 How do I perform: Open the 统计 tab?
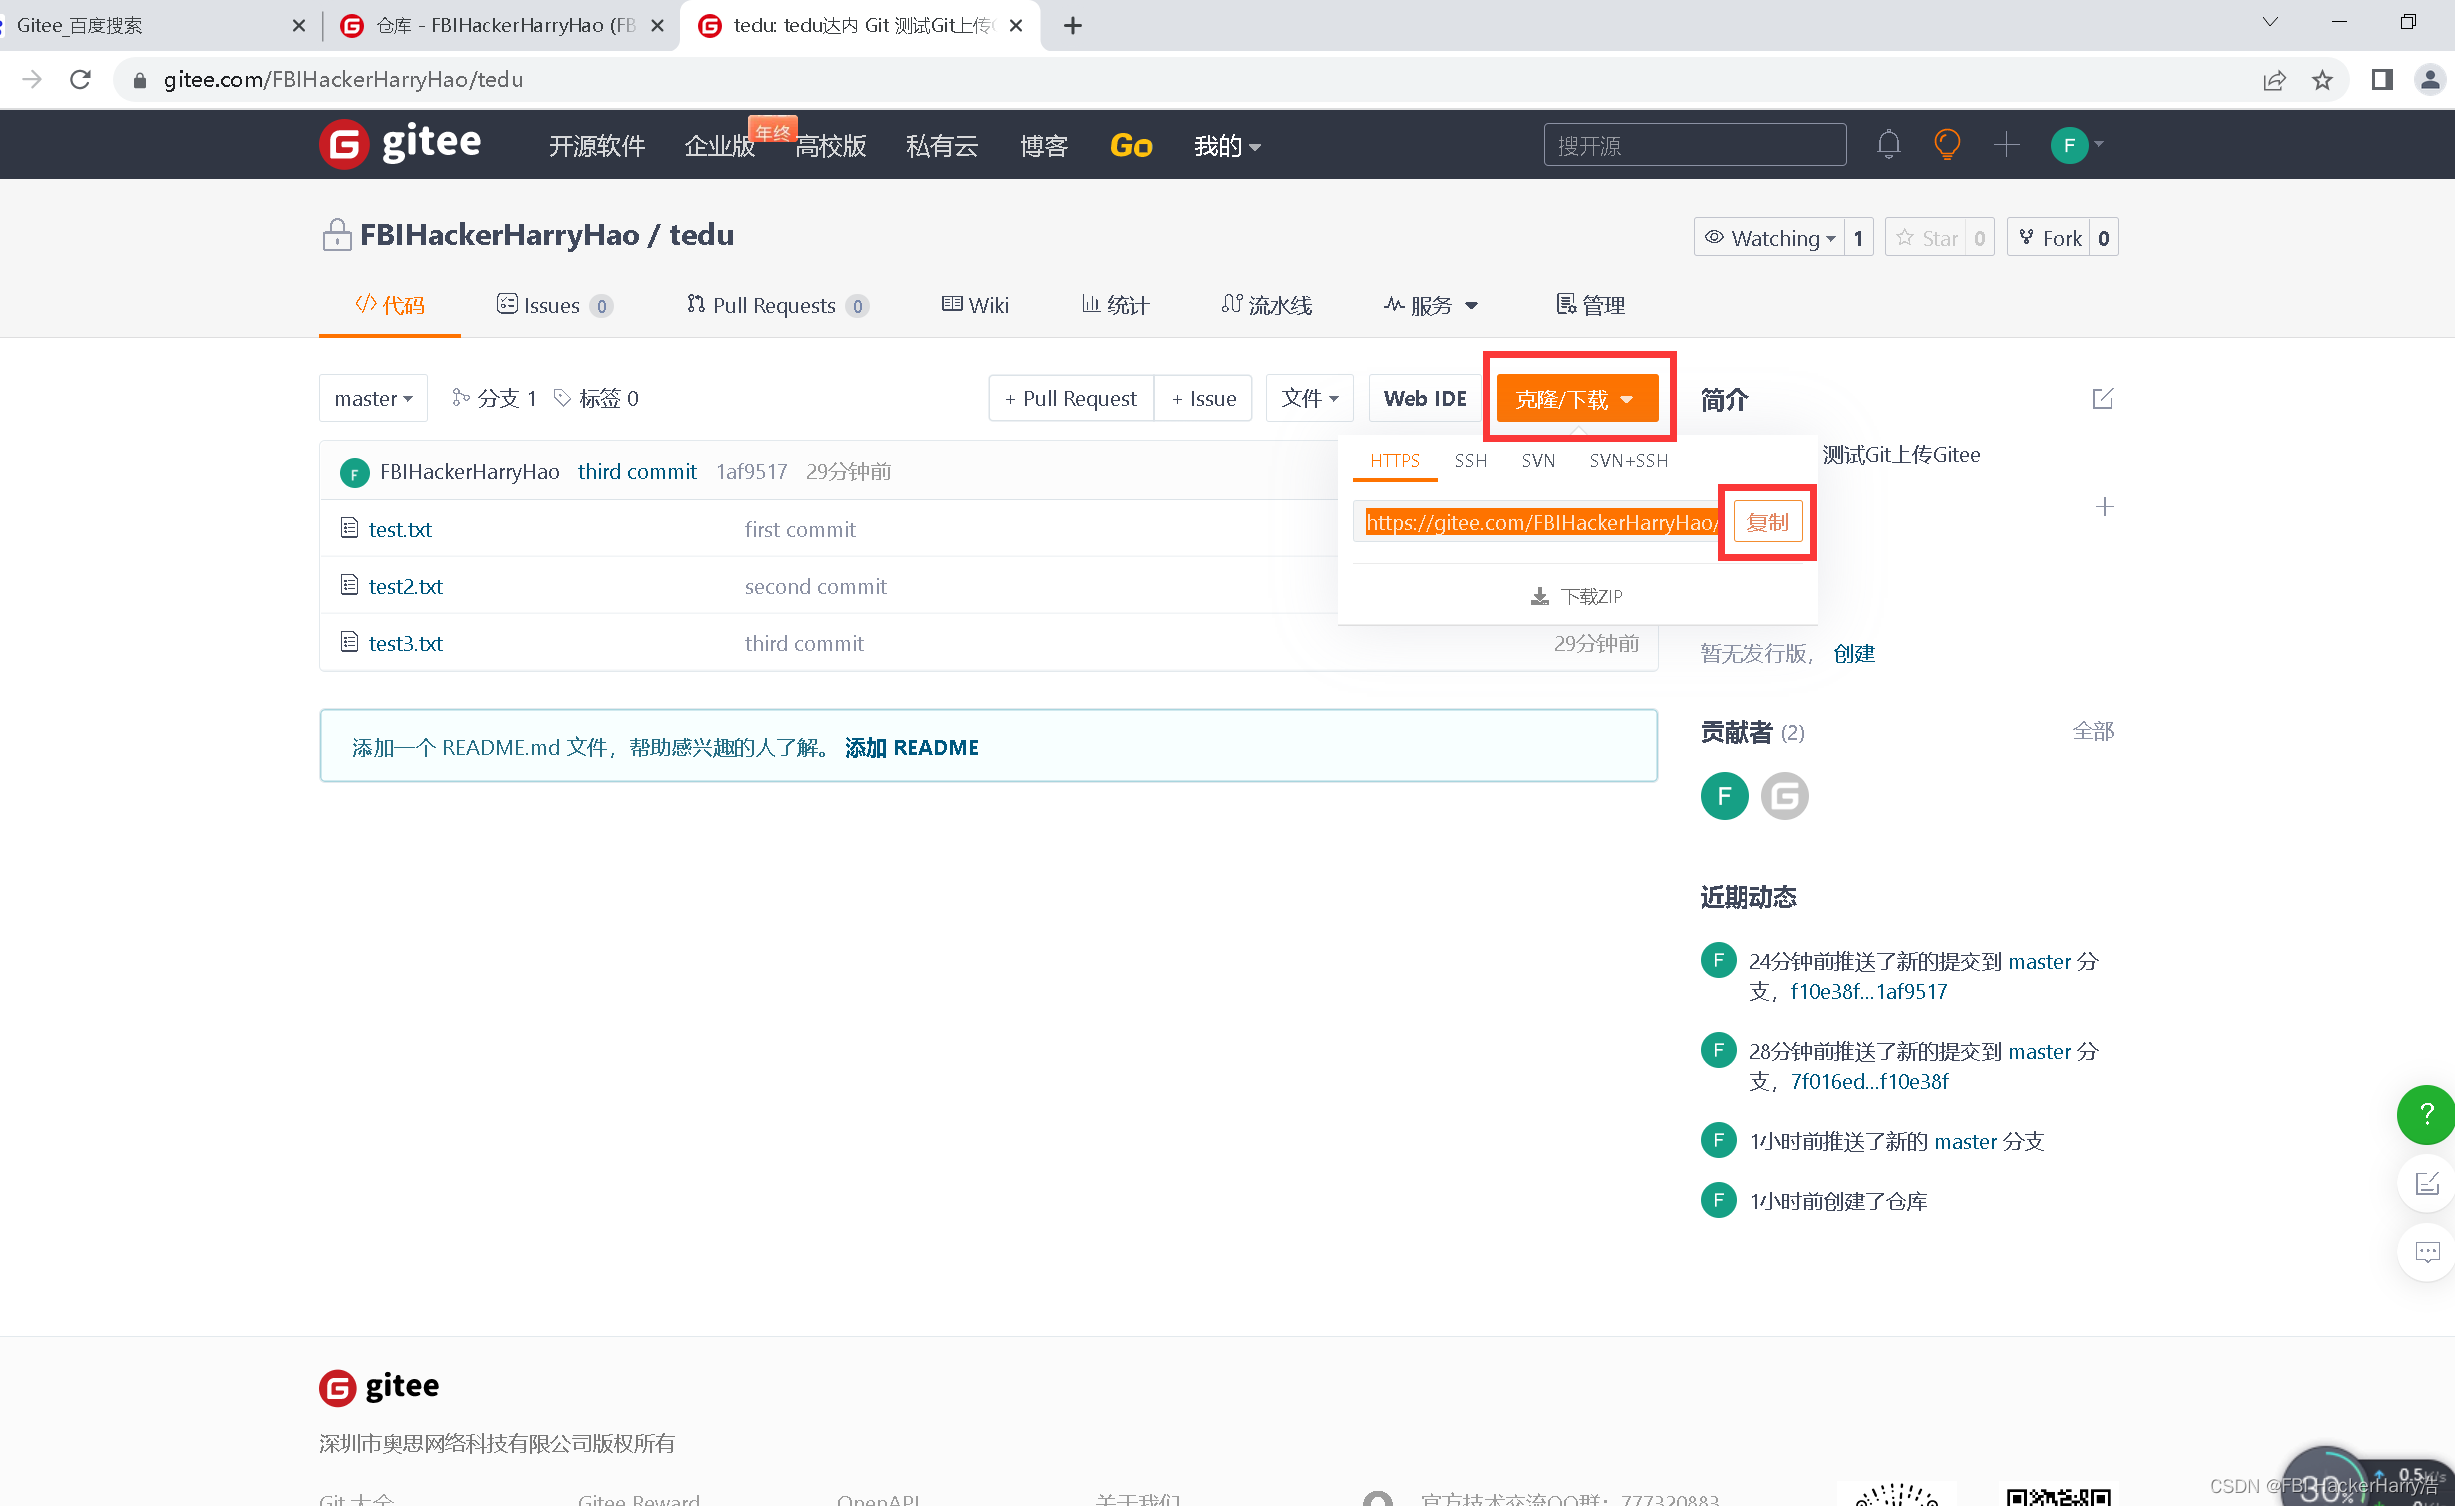tap(1115, 305)
